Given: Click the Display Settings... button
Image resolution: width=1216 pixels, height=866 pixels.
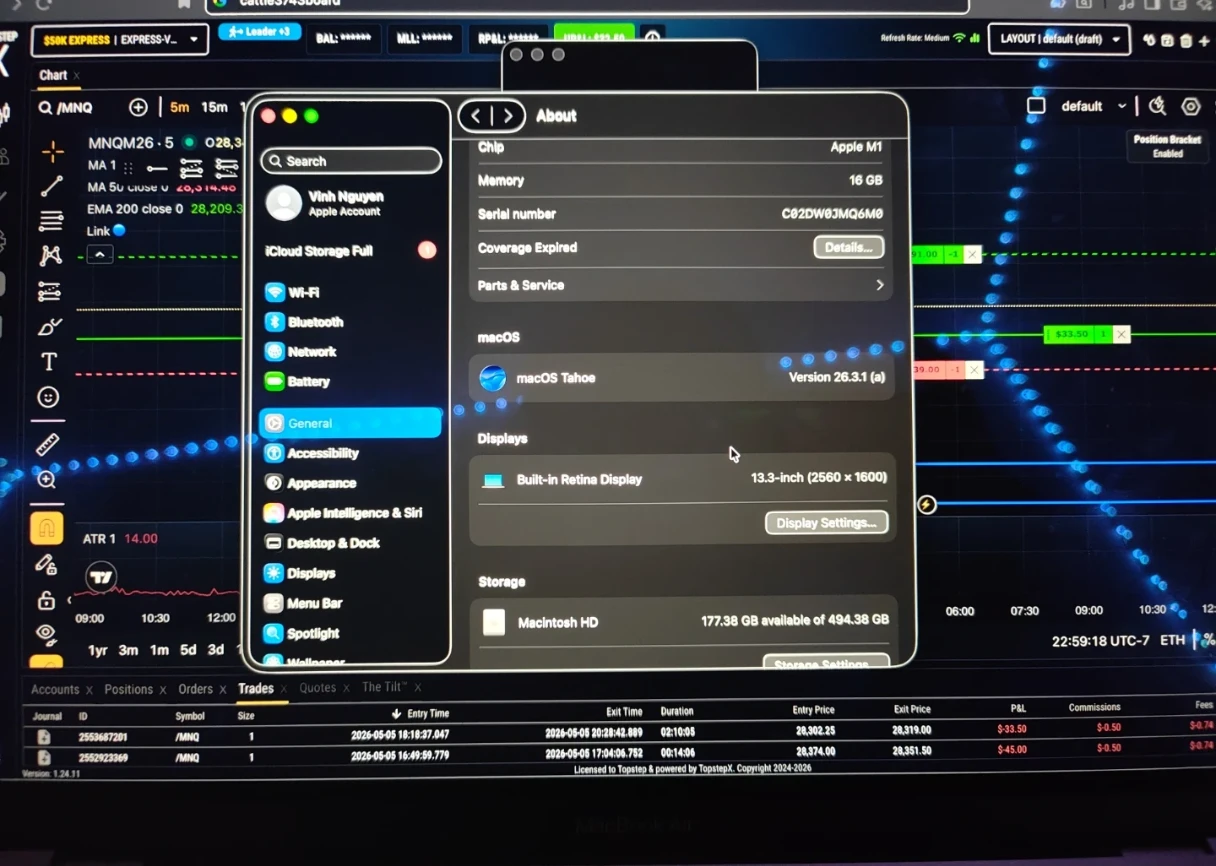Looking at the screenshot, I should tap(826, 523).
